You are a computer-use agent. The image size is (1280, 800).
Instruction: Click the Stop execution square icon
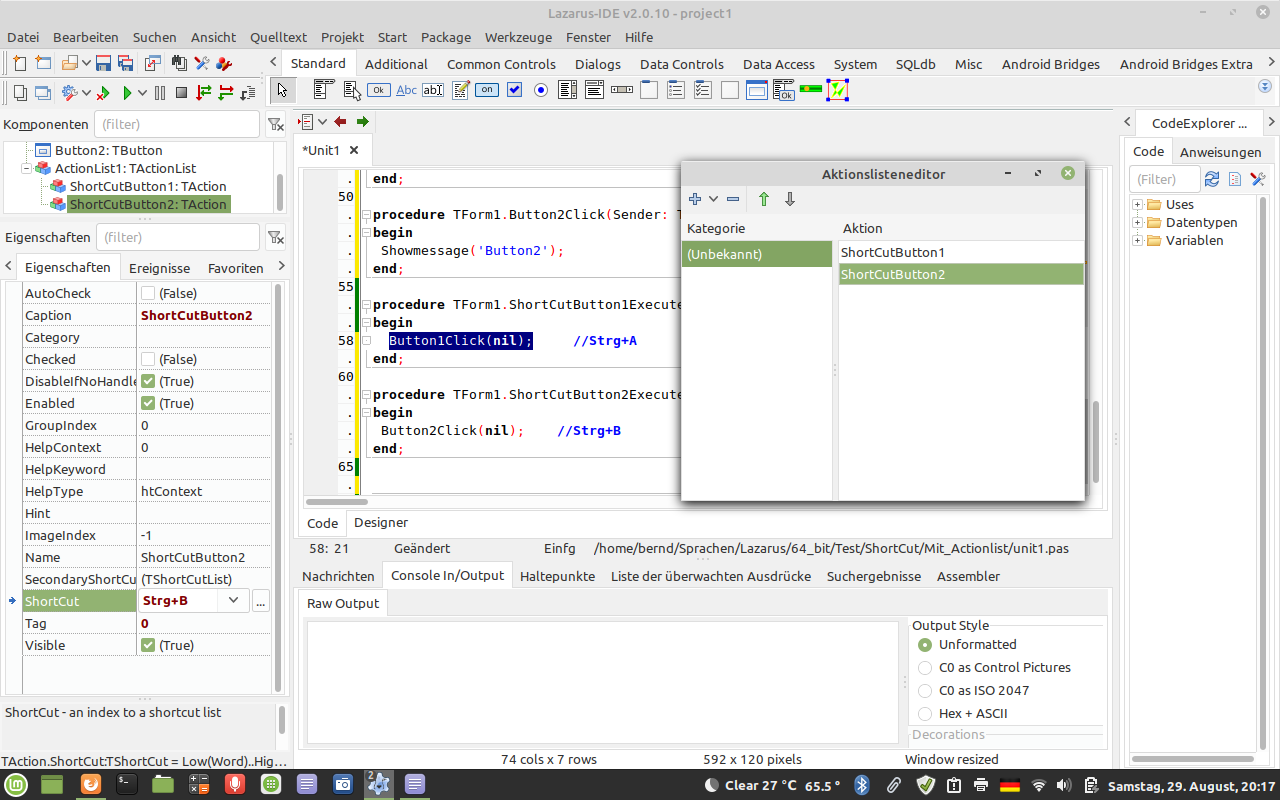(181, 93)
